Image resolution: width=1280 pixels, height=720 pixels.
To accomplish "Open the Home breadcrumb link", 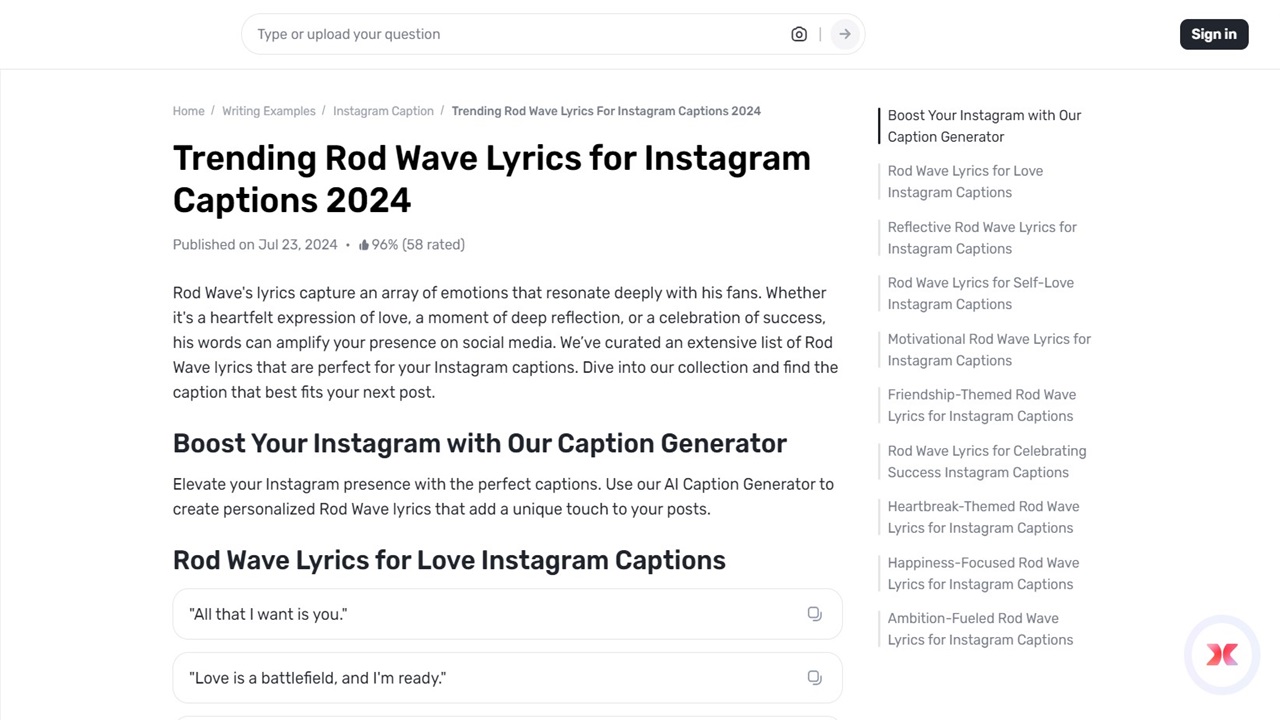I will [188, 111].
